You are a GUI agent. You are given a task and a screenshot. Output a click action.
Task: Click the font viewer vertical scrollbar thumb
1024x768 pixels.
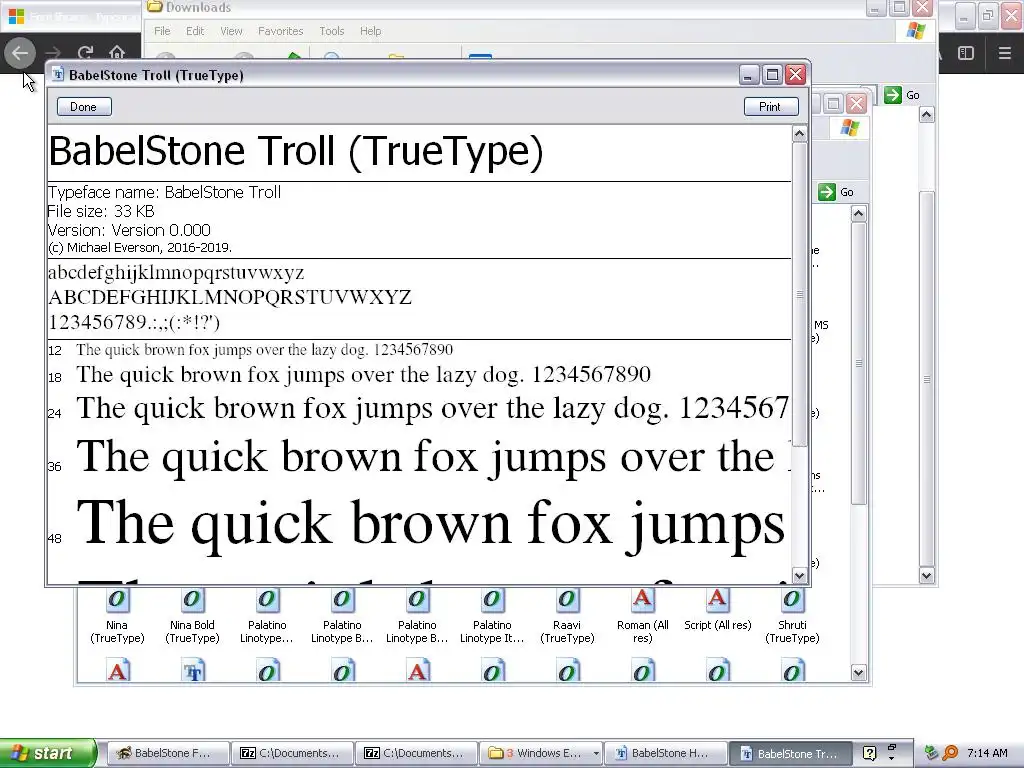pos(799,294)
